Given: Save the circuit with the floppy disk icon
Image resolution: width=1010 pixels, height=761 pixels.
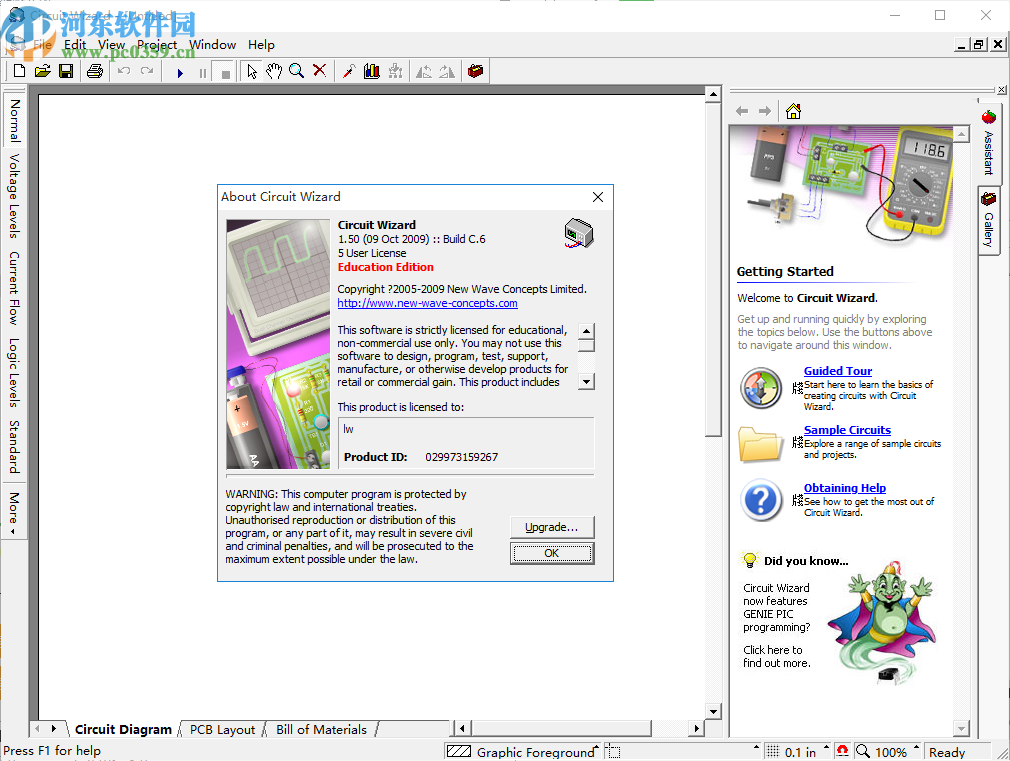Looking at the screenshot, I should 66,71.
